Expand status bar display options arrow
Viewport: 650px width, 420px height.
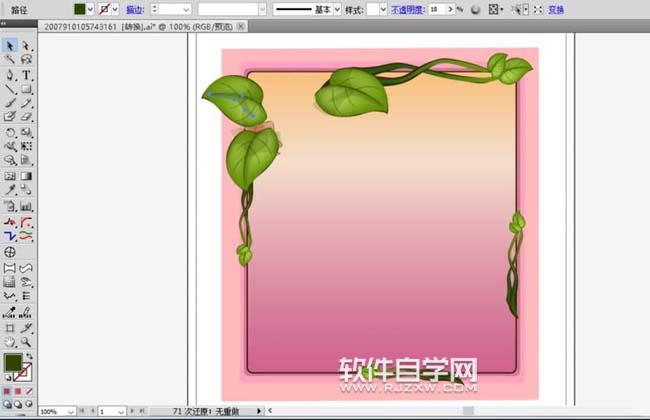point(259,411)
